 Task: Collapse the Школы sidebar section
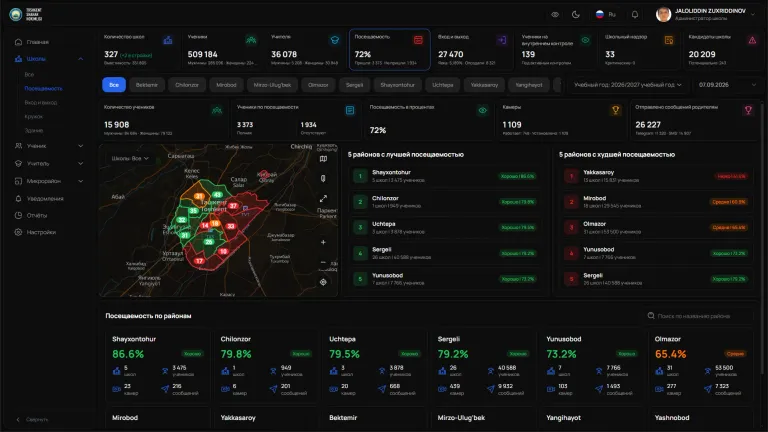[x=80, y=59]
